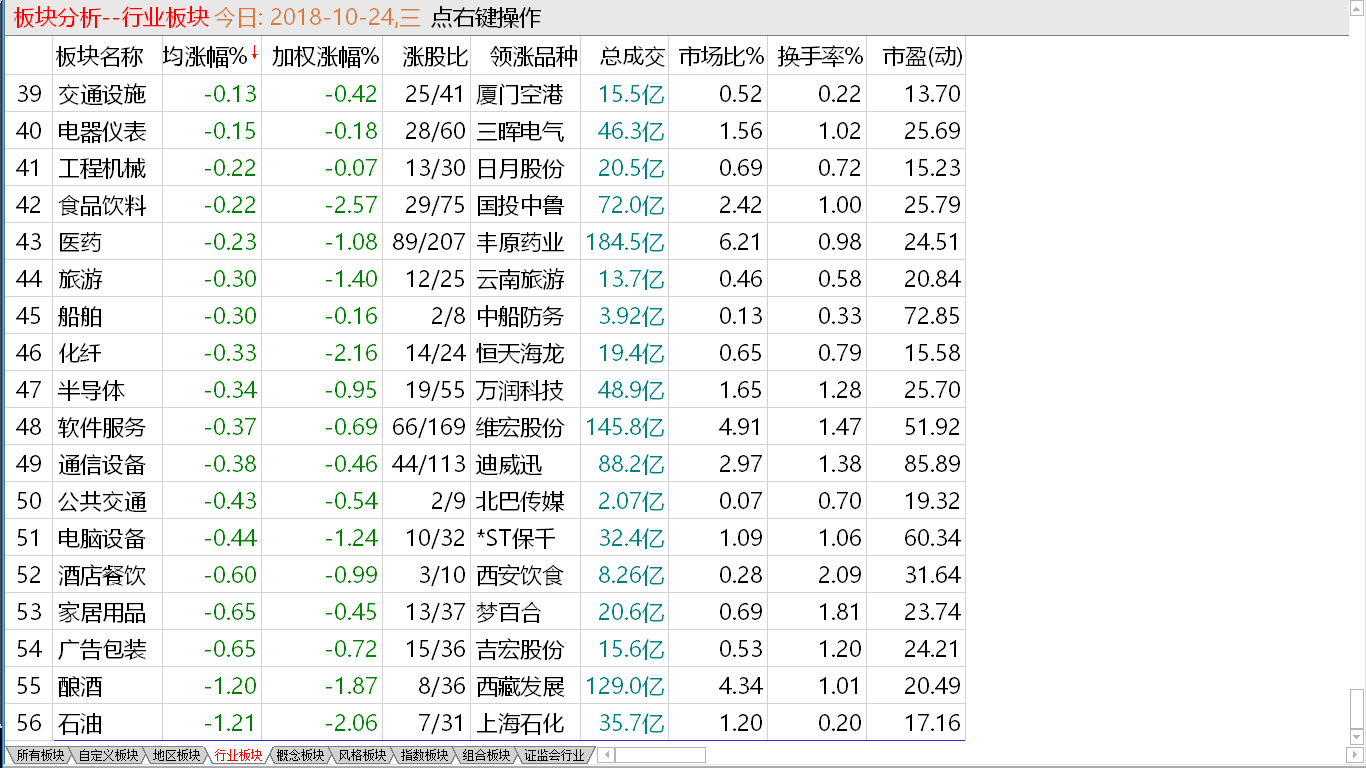Select the 医药 sector name
Viewport: 1366px width, 768px height.
coord(80,242)
